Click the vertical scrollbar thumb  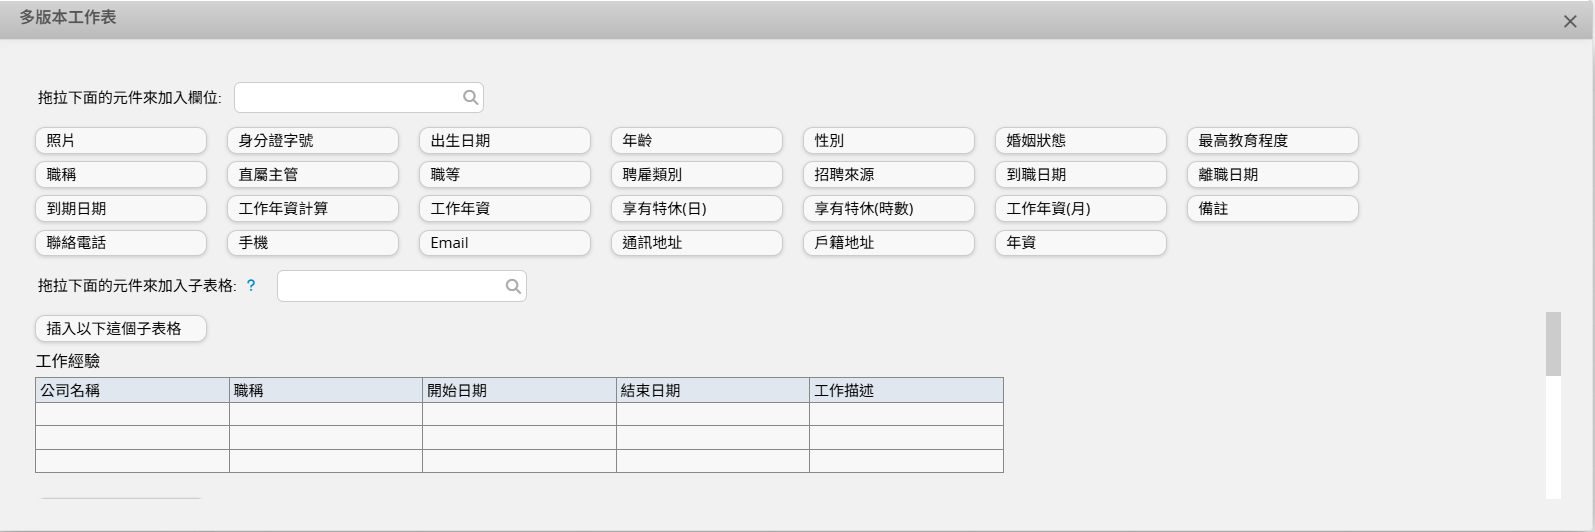pos(1553,344)
